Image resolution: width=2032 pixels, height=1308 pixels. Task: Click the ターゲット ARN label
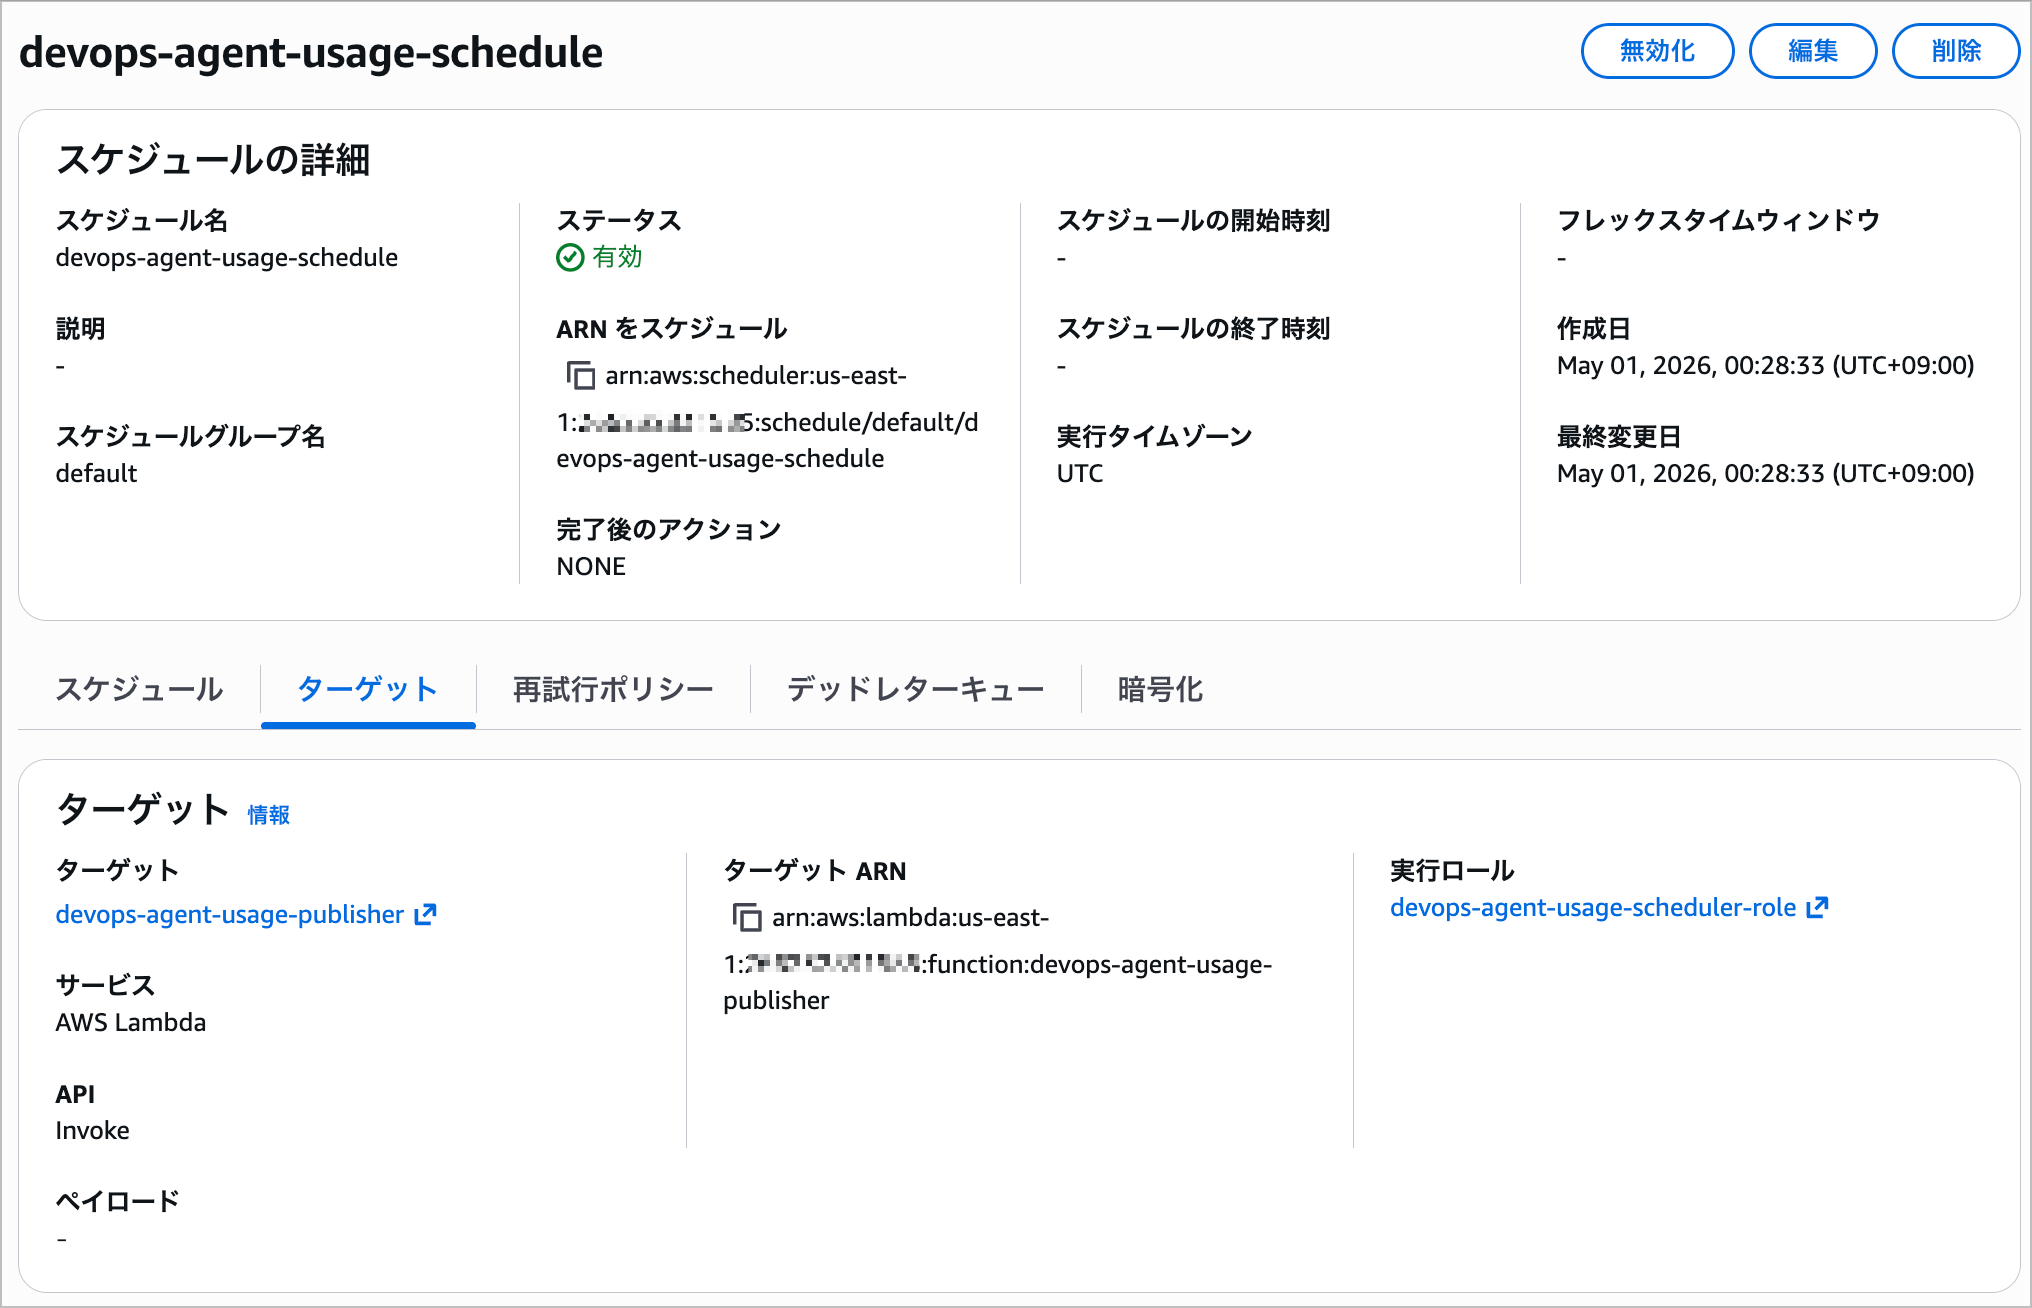[x=815, y=871]
